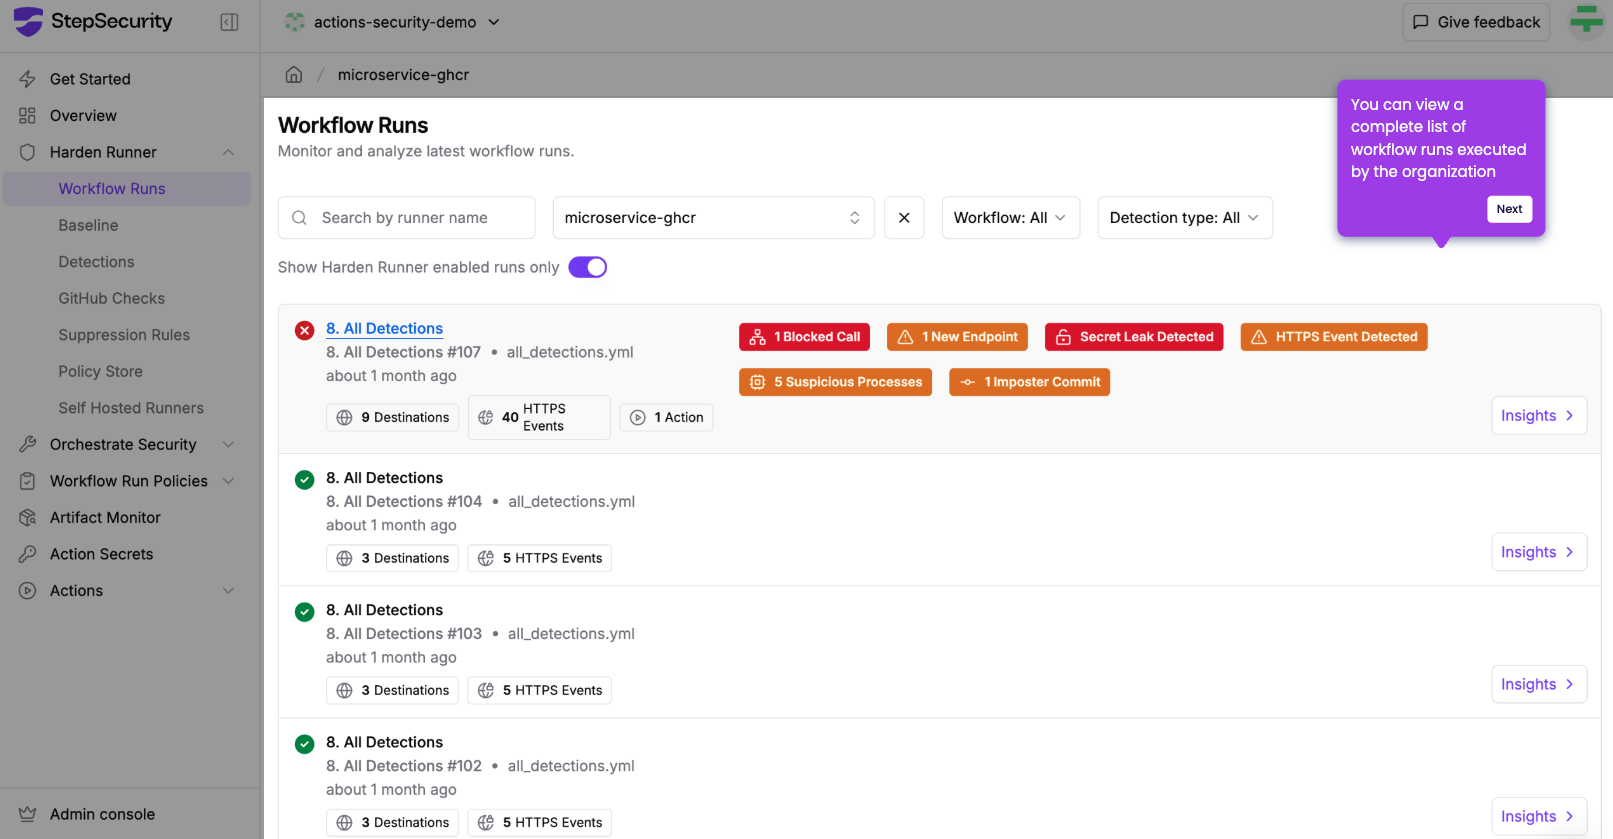Click 3 Destinations chip of run #104
Image resolution: width=1613 pixels, height=839 pixels.
pos(392,558)
